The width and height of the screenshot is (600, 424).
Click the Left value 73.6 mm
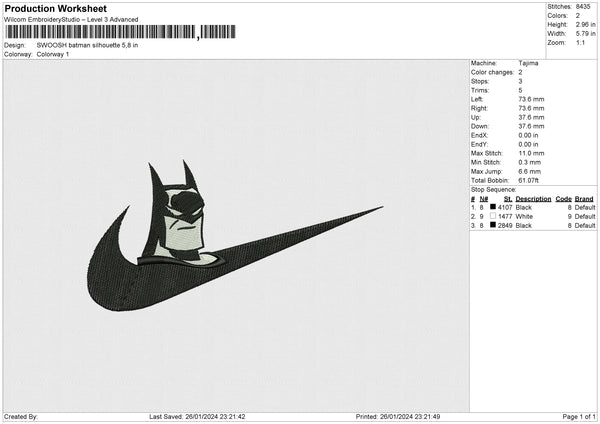[531, 99]
